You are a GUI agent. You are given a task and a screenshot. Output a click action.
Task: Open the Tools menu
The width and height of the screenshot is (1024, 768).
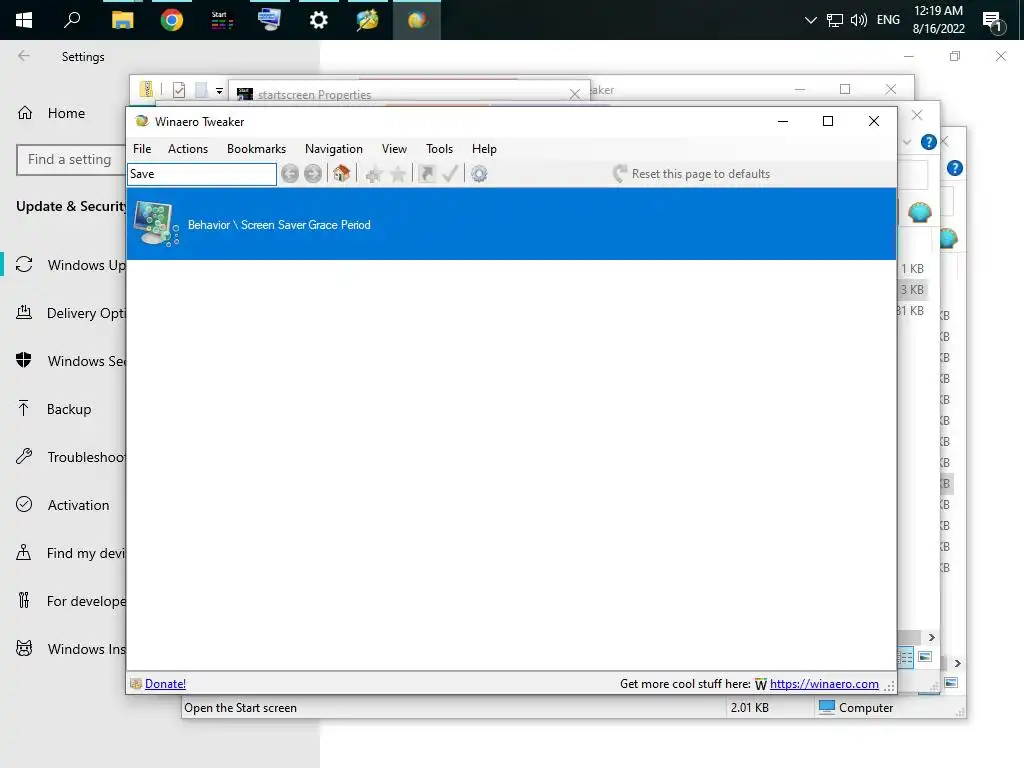pos(440,149)
